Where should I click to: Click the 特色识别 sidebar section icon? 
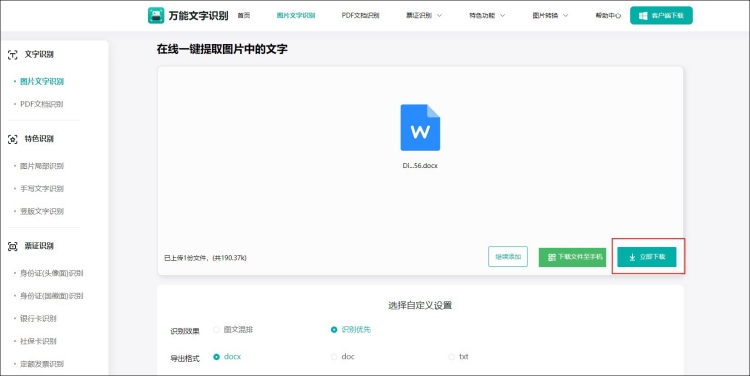13,139
